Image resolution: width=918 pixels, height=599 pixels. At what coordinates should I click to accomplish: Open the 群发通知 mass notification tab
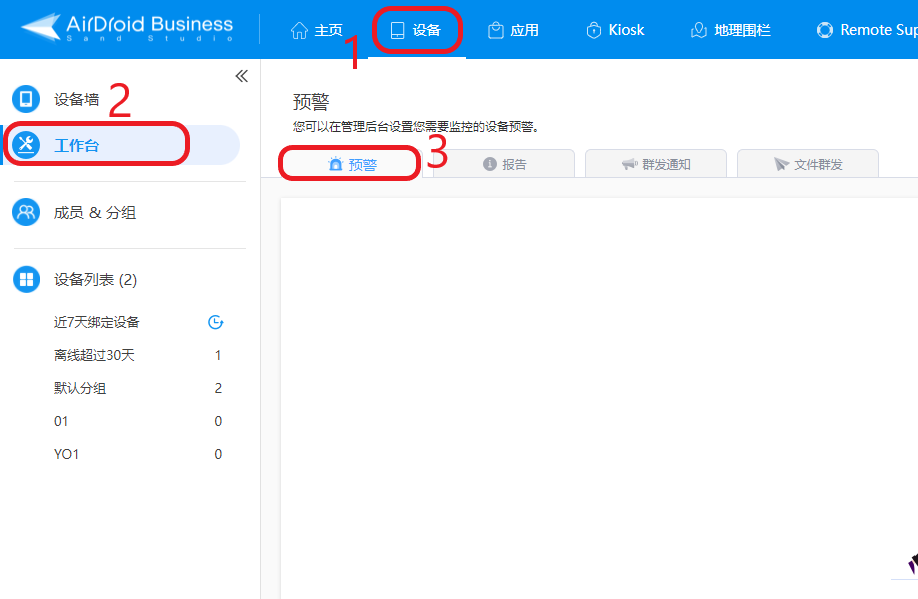tap(656, 164)
